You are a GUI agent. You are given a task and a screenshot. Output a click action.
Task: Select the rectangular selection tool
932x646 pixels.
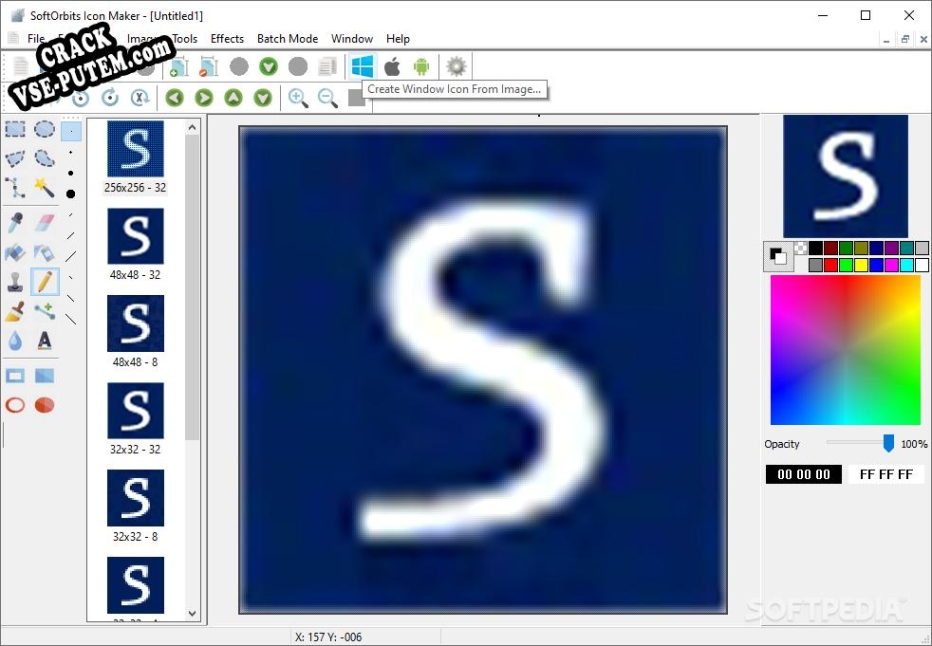(15, 129)
